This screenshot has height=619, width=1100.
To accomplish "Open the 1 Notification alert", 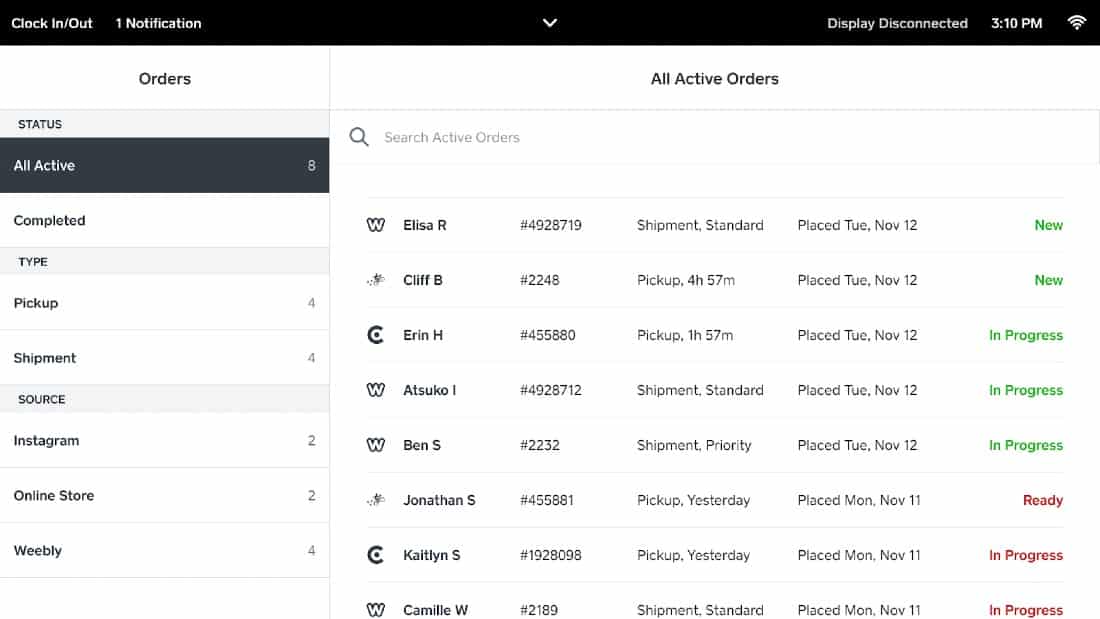I will click(158, 23).
